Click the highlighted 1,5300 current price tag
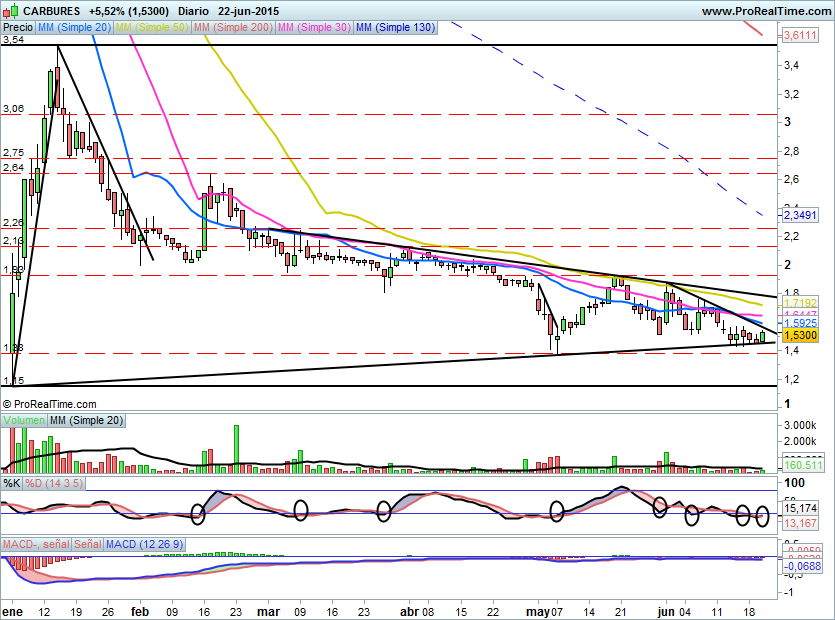Image resolution: width=835 pixels, height=620 pixels. [x=800, y=337]
